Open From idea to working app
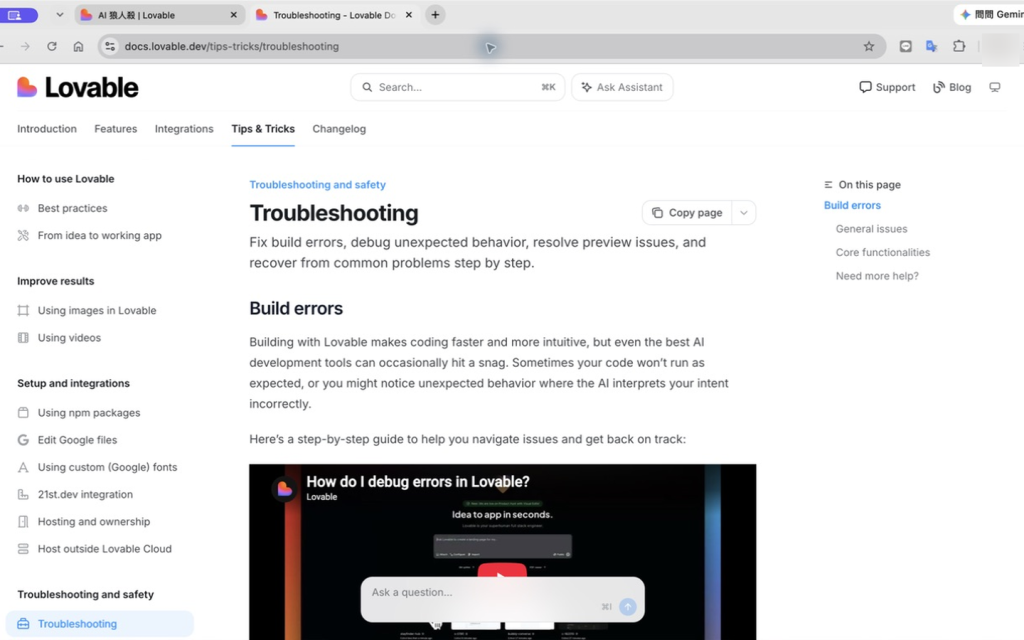1024x640 pixels. pyautogui.click(x=99, y=236)
